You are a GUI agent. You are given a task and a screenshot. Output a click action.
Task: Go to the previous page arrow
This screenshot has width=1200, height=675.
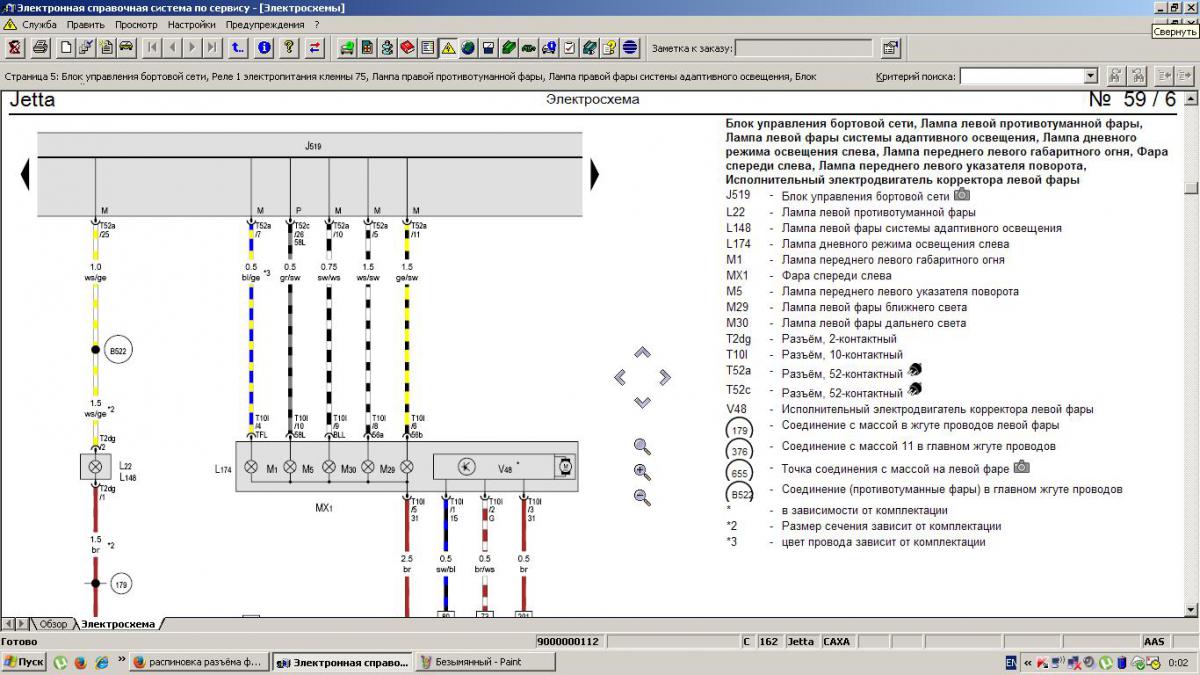(172, 47)
